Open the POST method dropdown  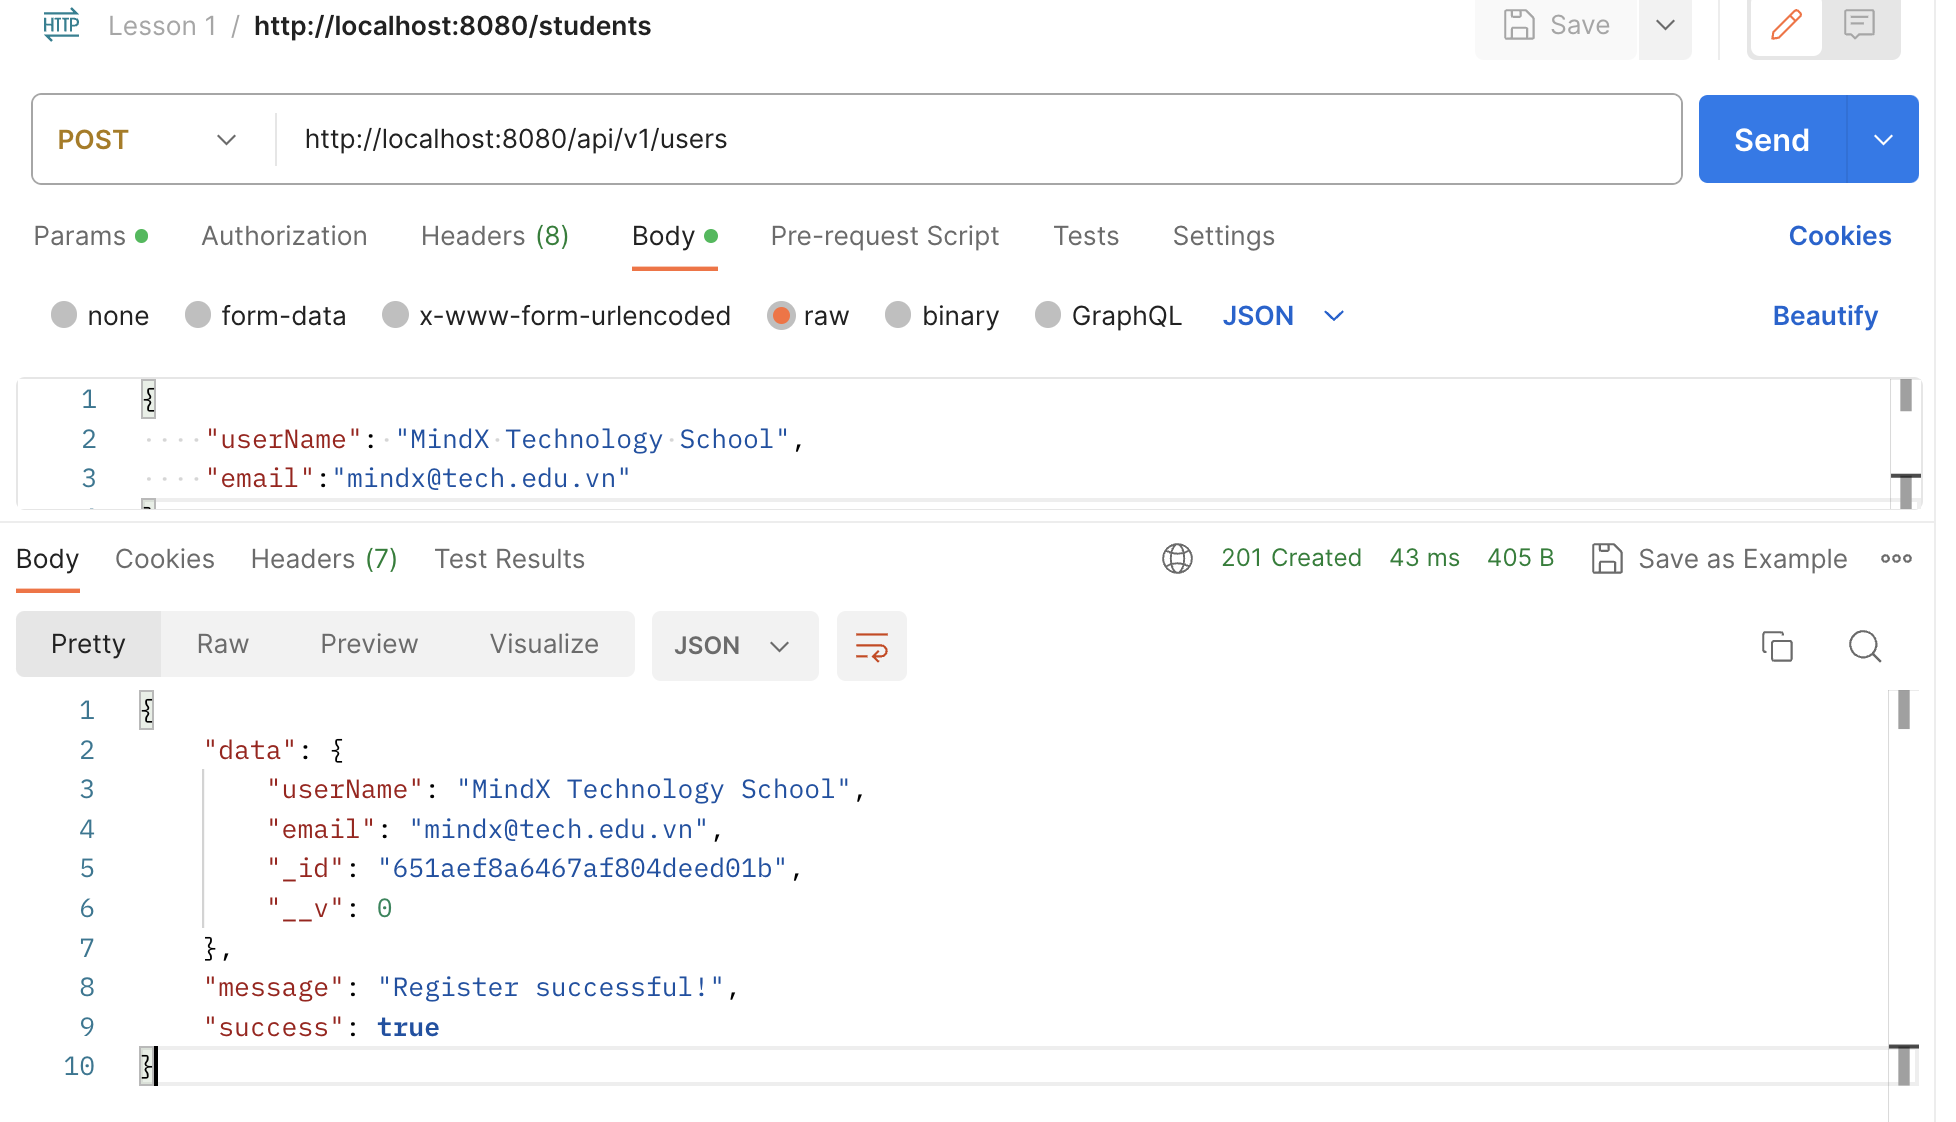(150, 139)
